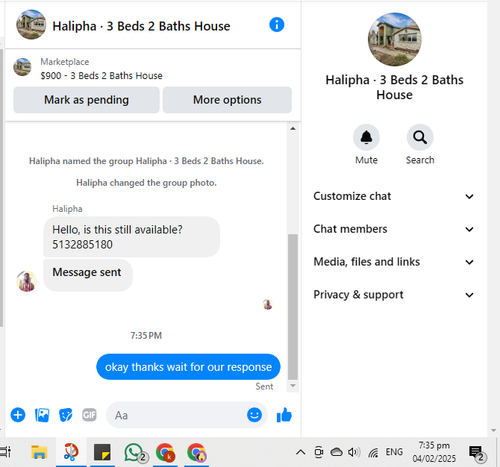Expand the Customize chat section
Image resolution: width=500 pixels, height=467 pixels.
click(394, 196)
